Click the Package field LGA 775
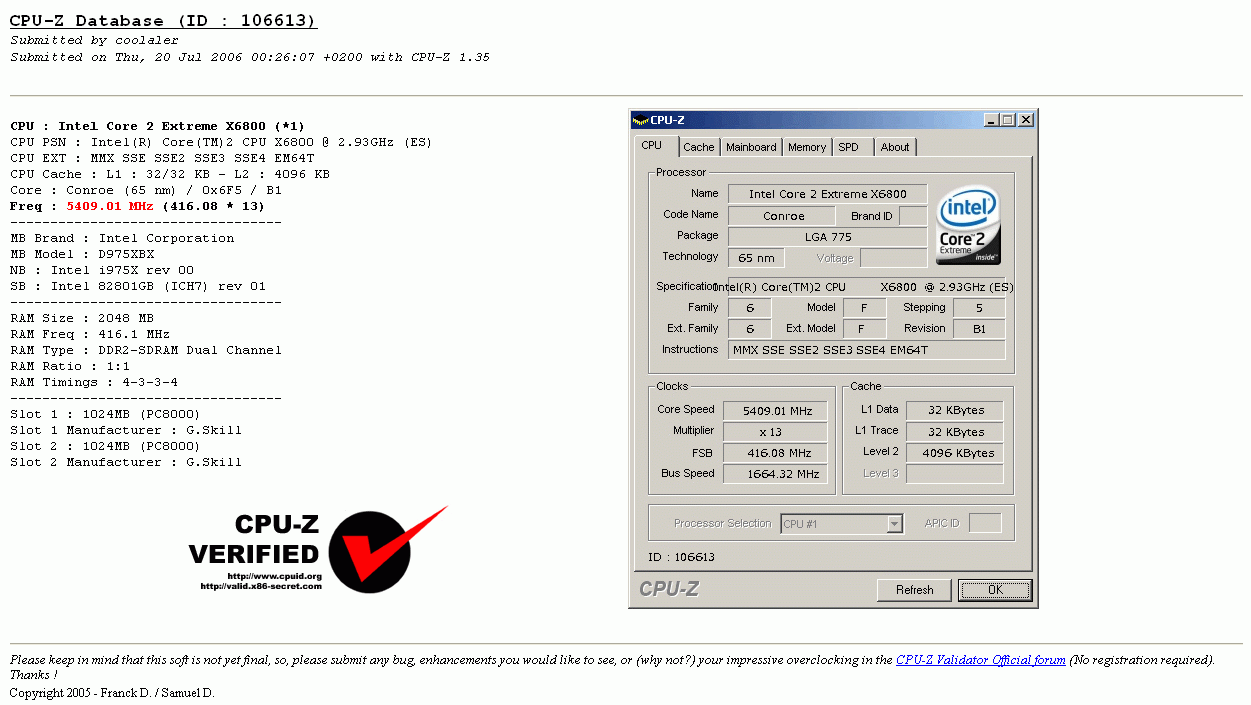 [827, 237]
